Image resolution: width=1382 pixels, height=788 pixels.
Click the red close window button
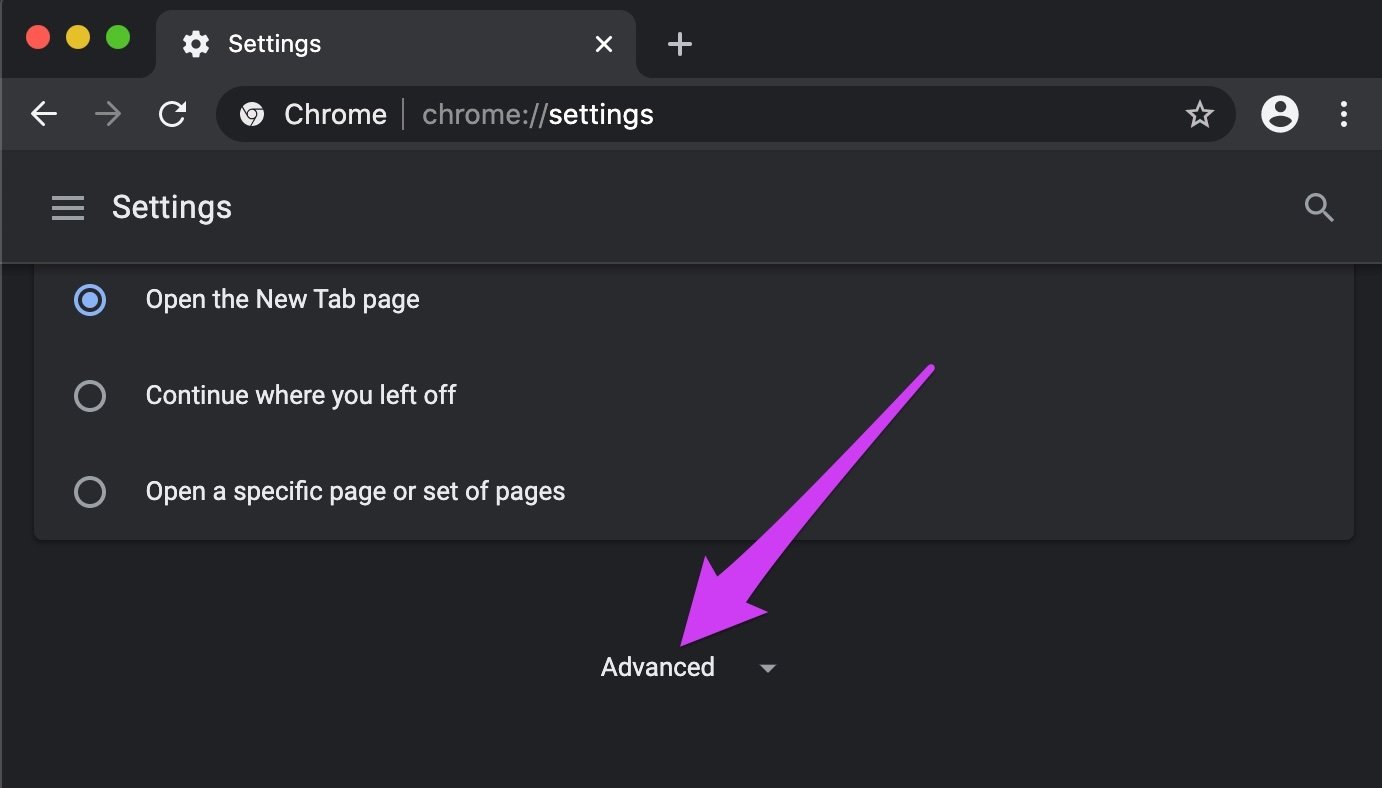point(38,37)
